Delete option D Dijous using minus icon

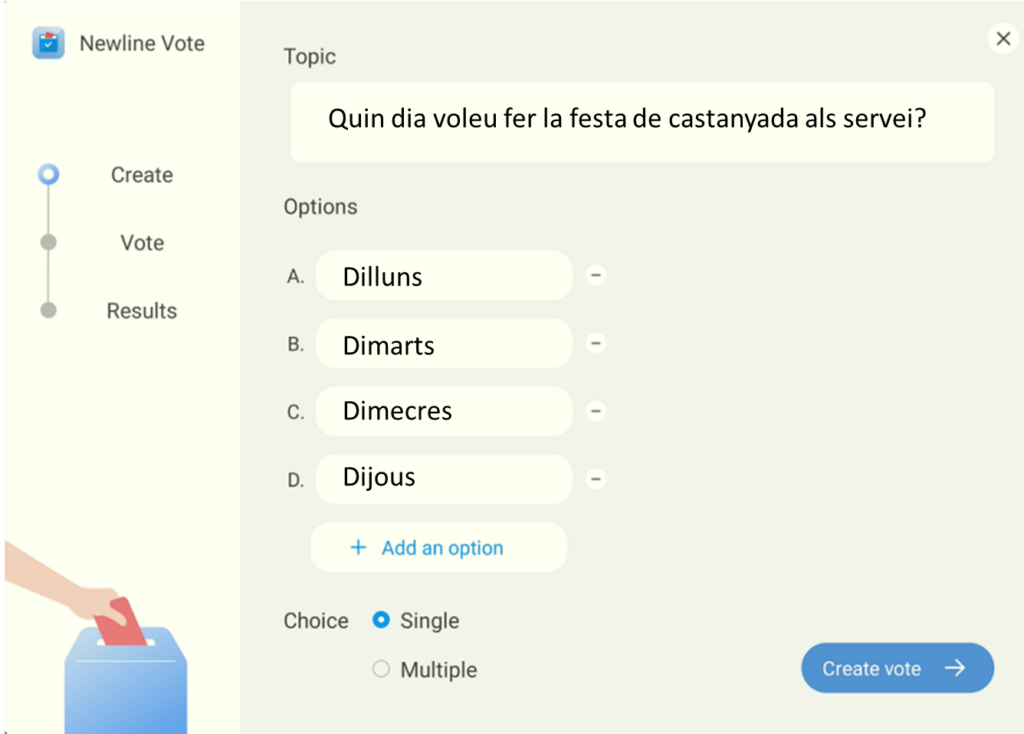(x=596, y=479)
